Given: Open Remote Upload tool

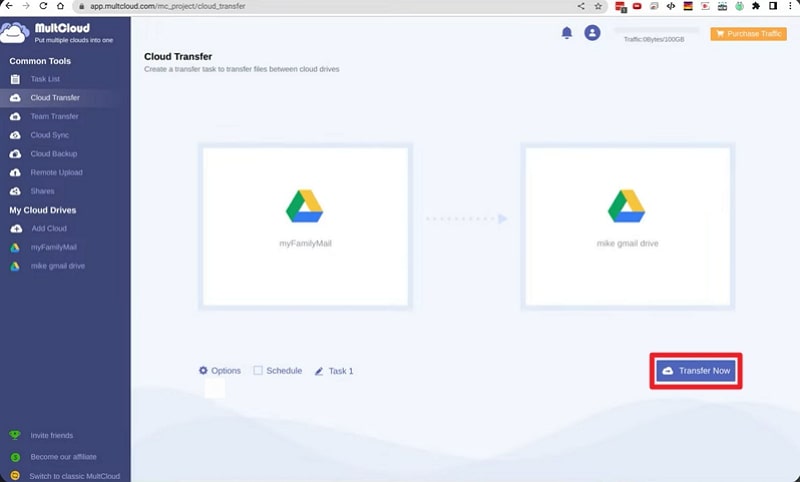Looking at the screenshot, I should pyautogui.click(x=56, y=172).
